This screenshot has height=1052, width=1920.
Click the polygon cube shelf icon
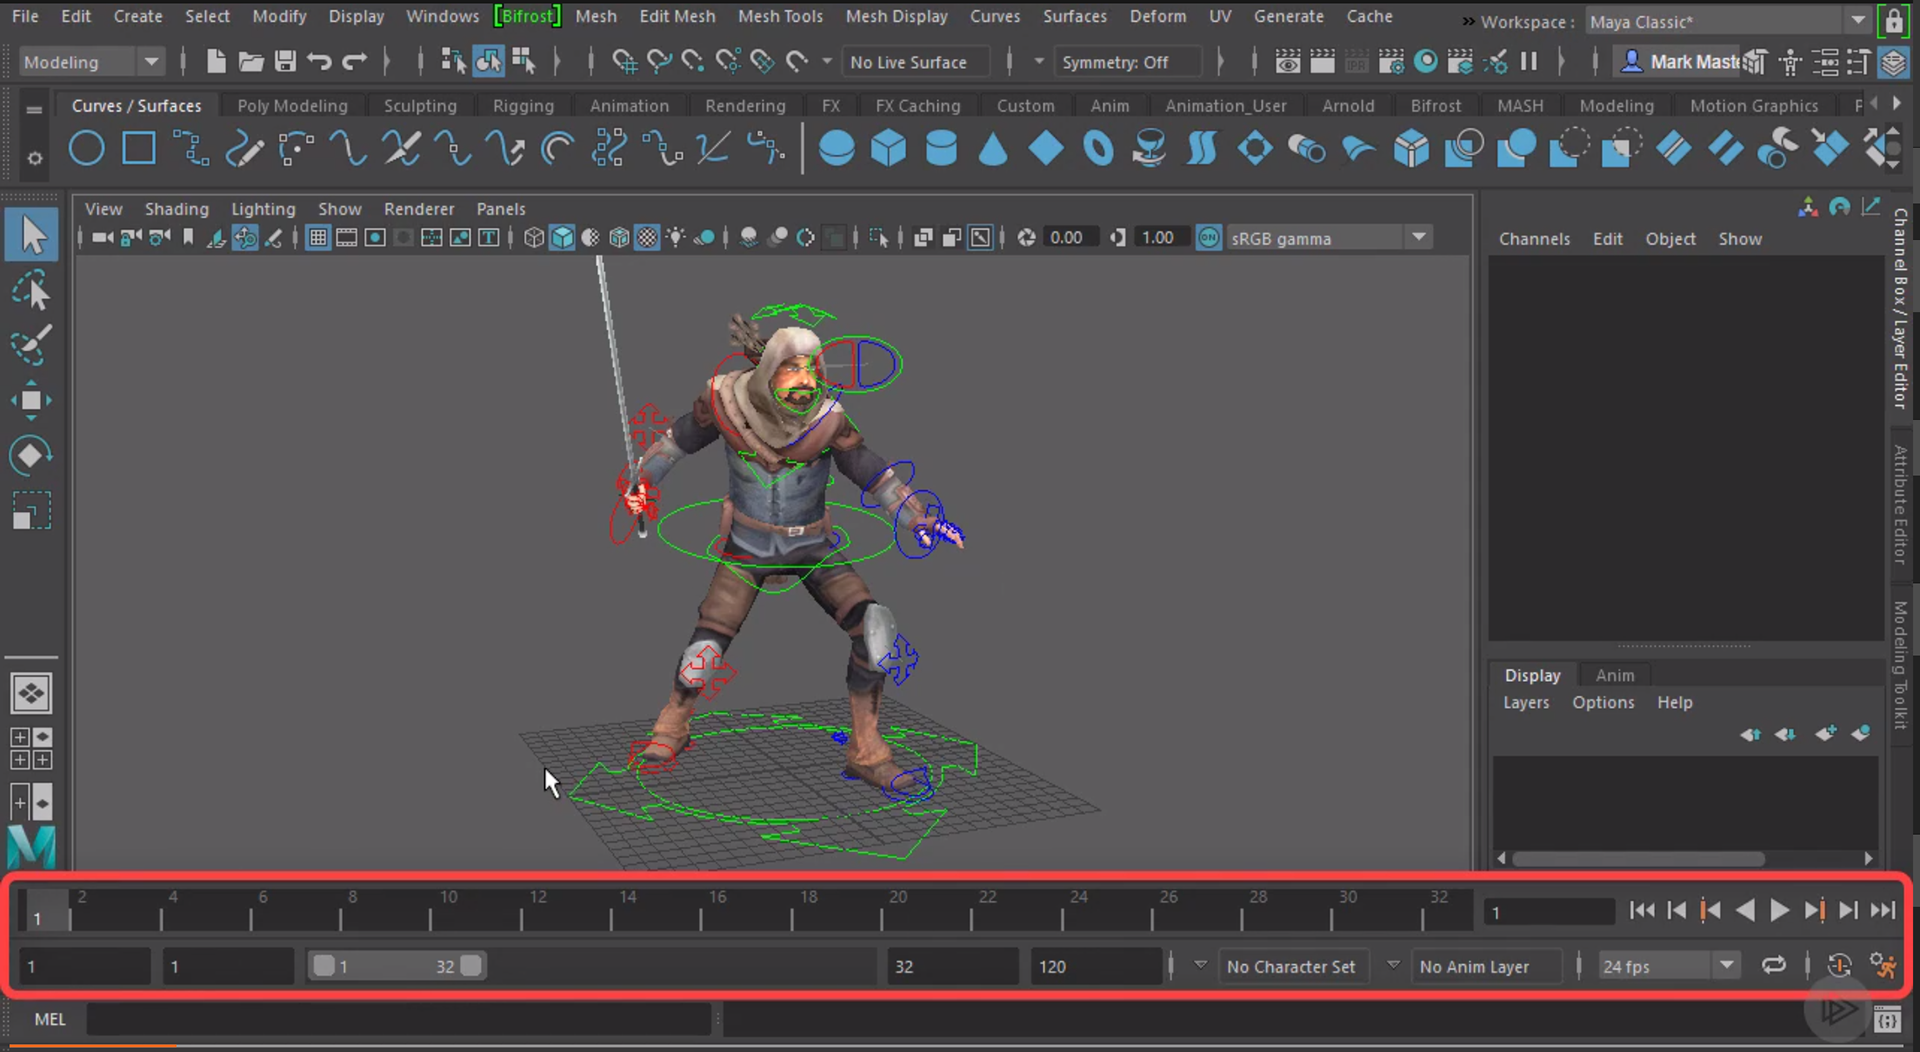coord(888,150)
